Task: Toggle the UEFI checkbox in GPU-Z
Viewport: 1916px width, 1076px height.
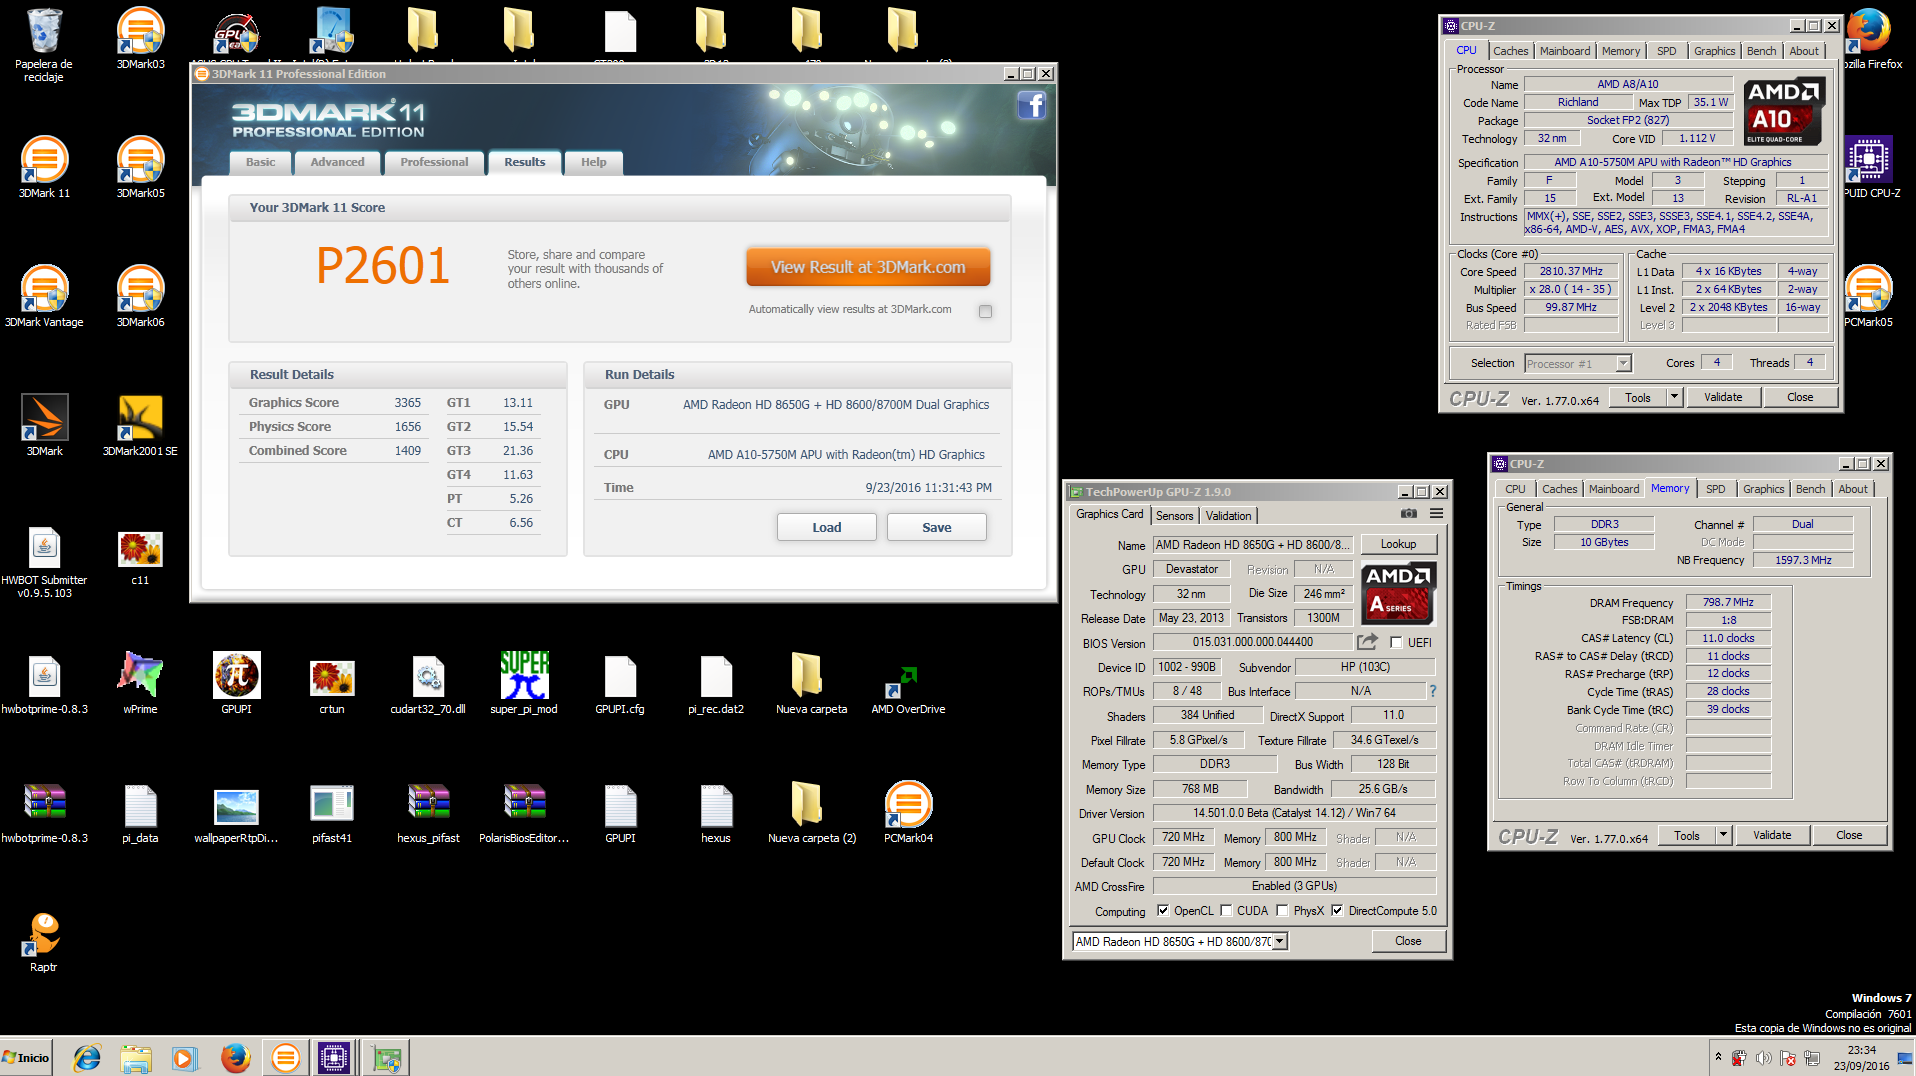Action: tap(1396, 643)
